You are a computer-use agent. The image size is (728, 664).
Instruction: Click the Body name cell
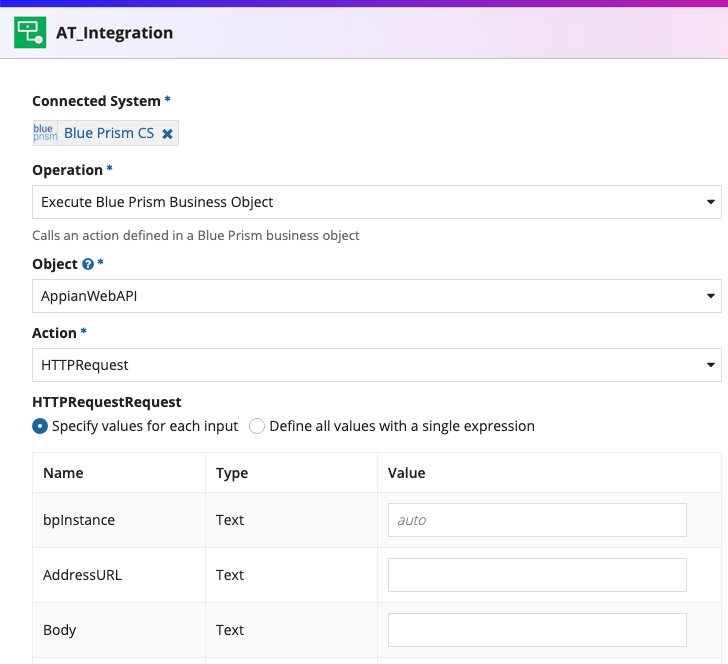pyautogui.click(x=119, y=630)
